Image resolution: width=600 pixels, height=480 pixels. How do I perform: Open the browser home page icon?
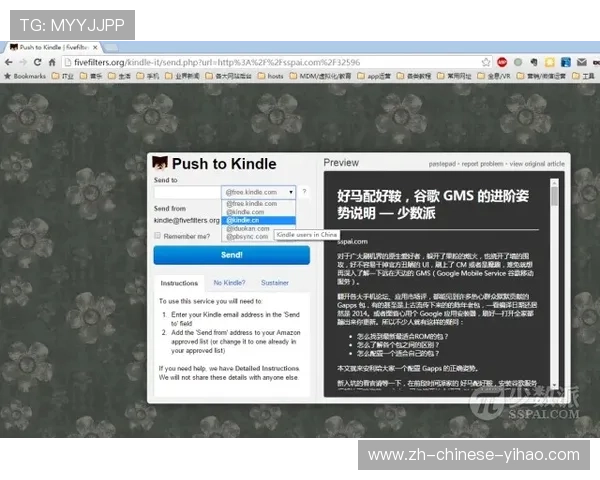coord(52,62)
